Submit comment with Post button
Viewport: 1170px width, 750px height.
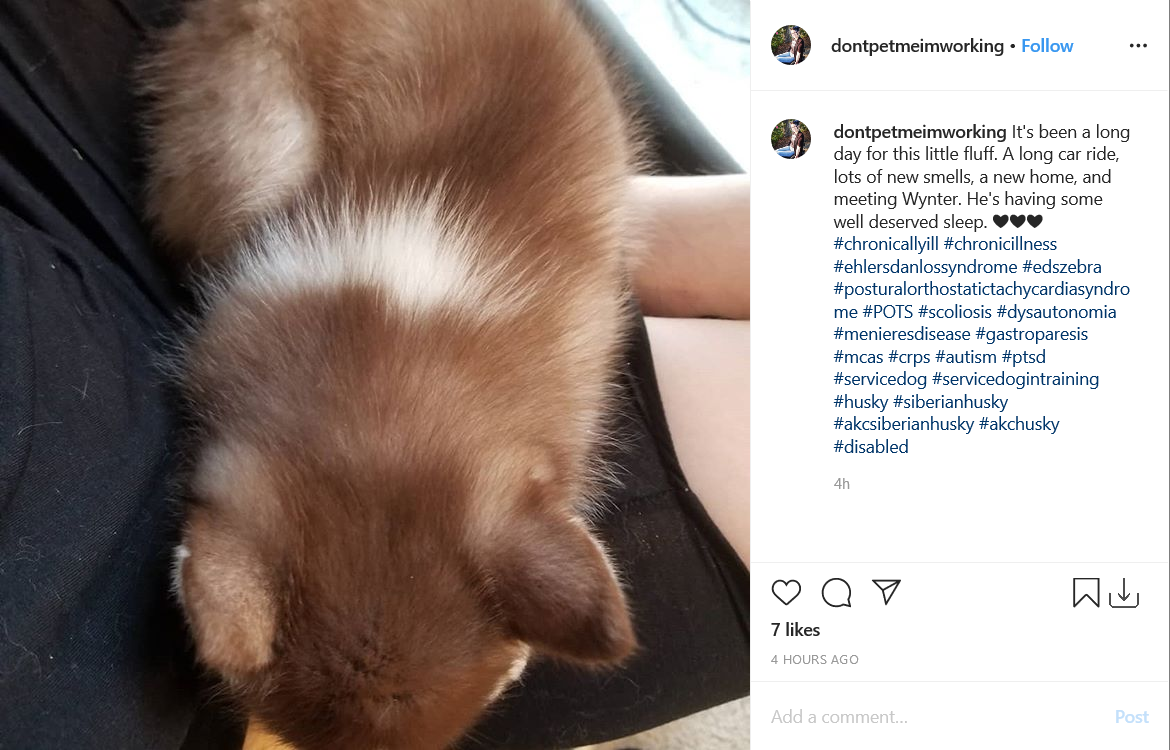(1131, 716)
